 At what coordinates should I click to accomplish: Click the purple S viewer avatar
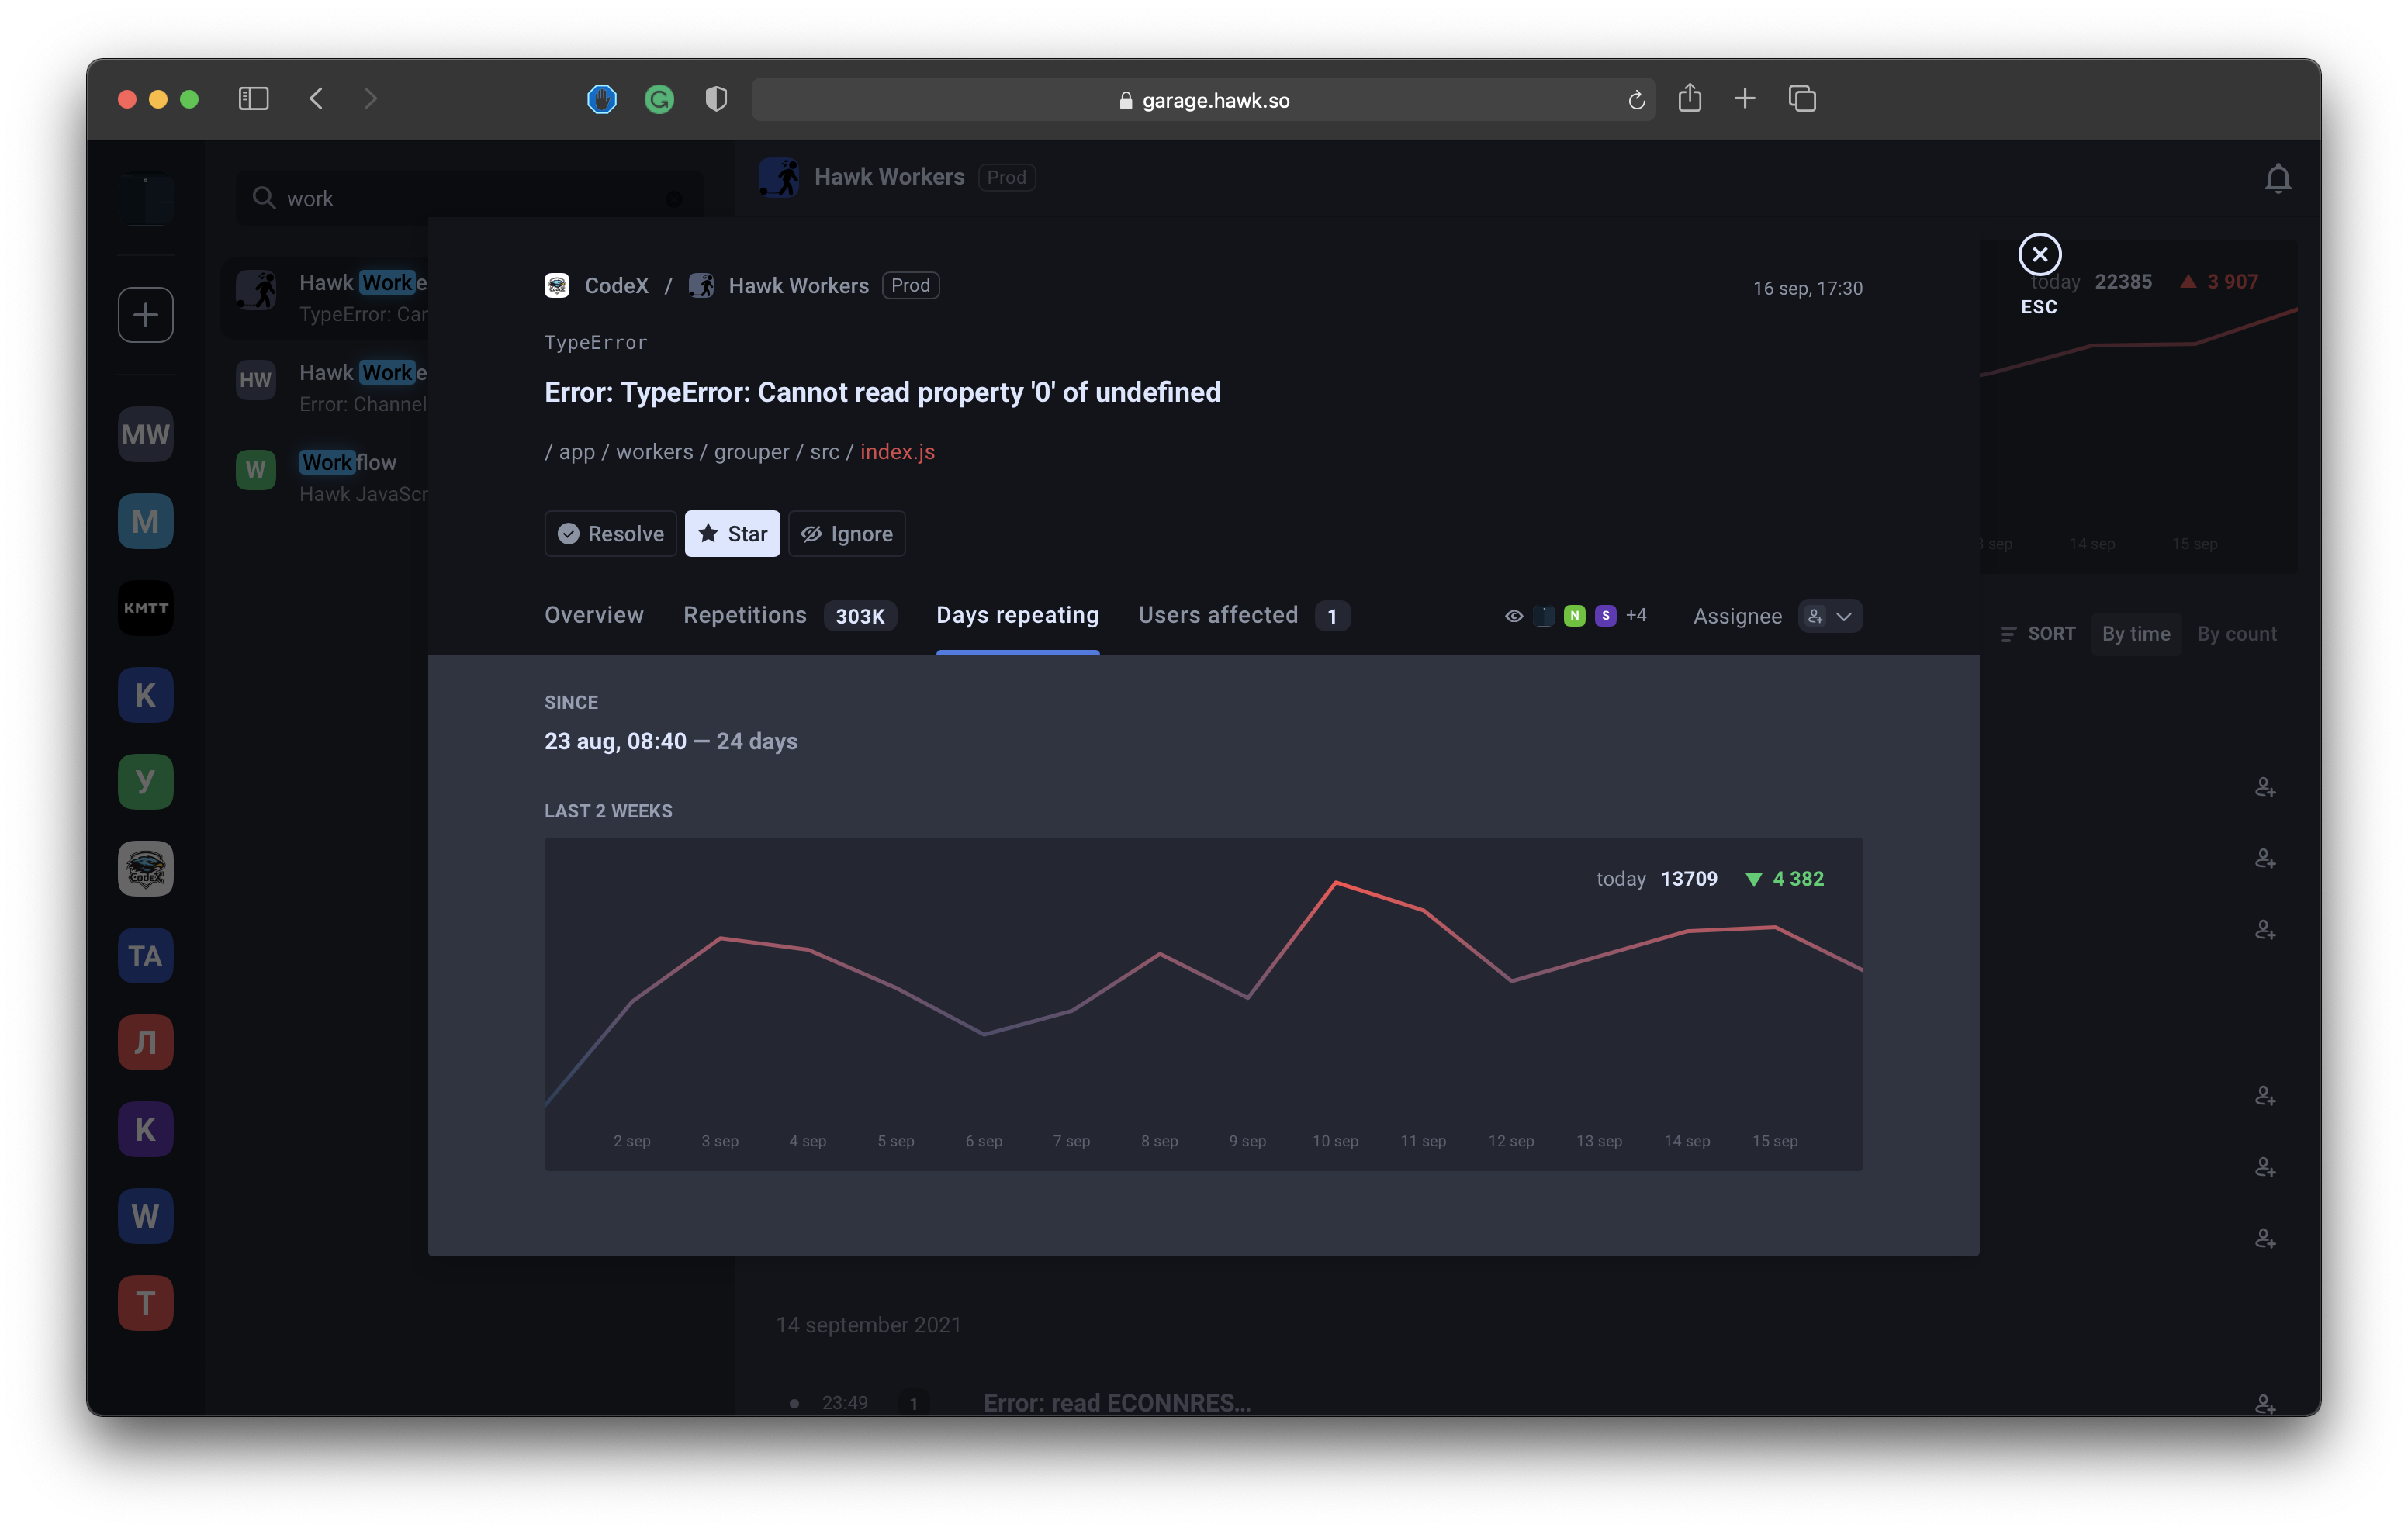(x=1605, y=616)
